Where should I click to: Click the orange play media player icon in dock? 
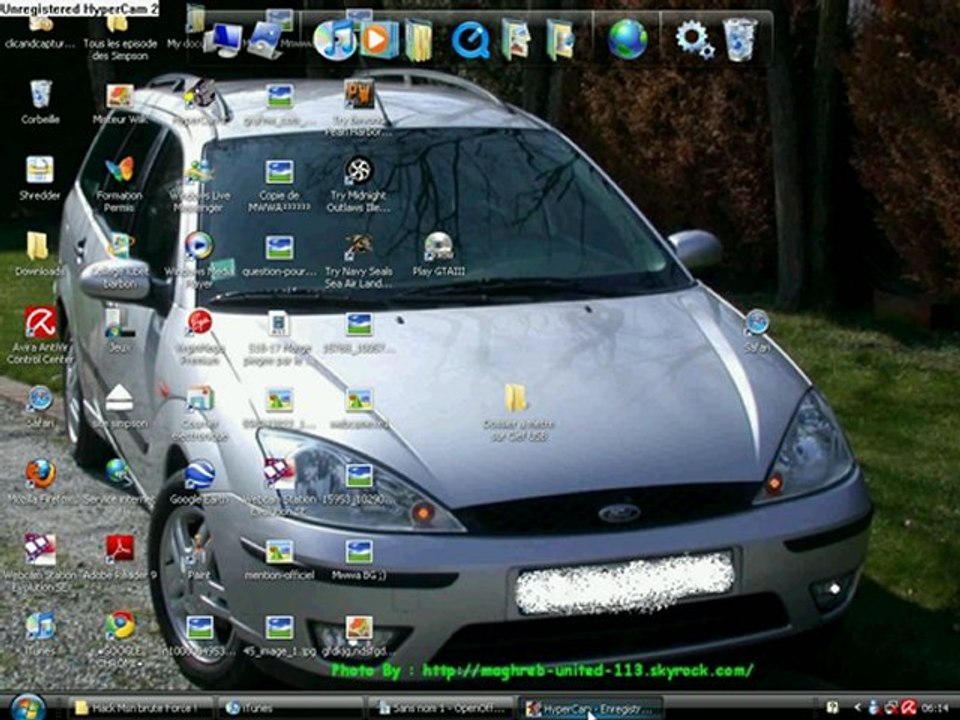378,39
